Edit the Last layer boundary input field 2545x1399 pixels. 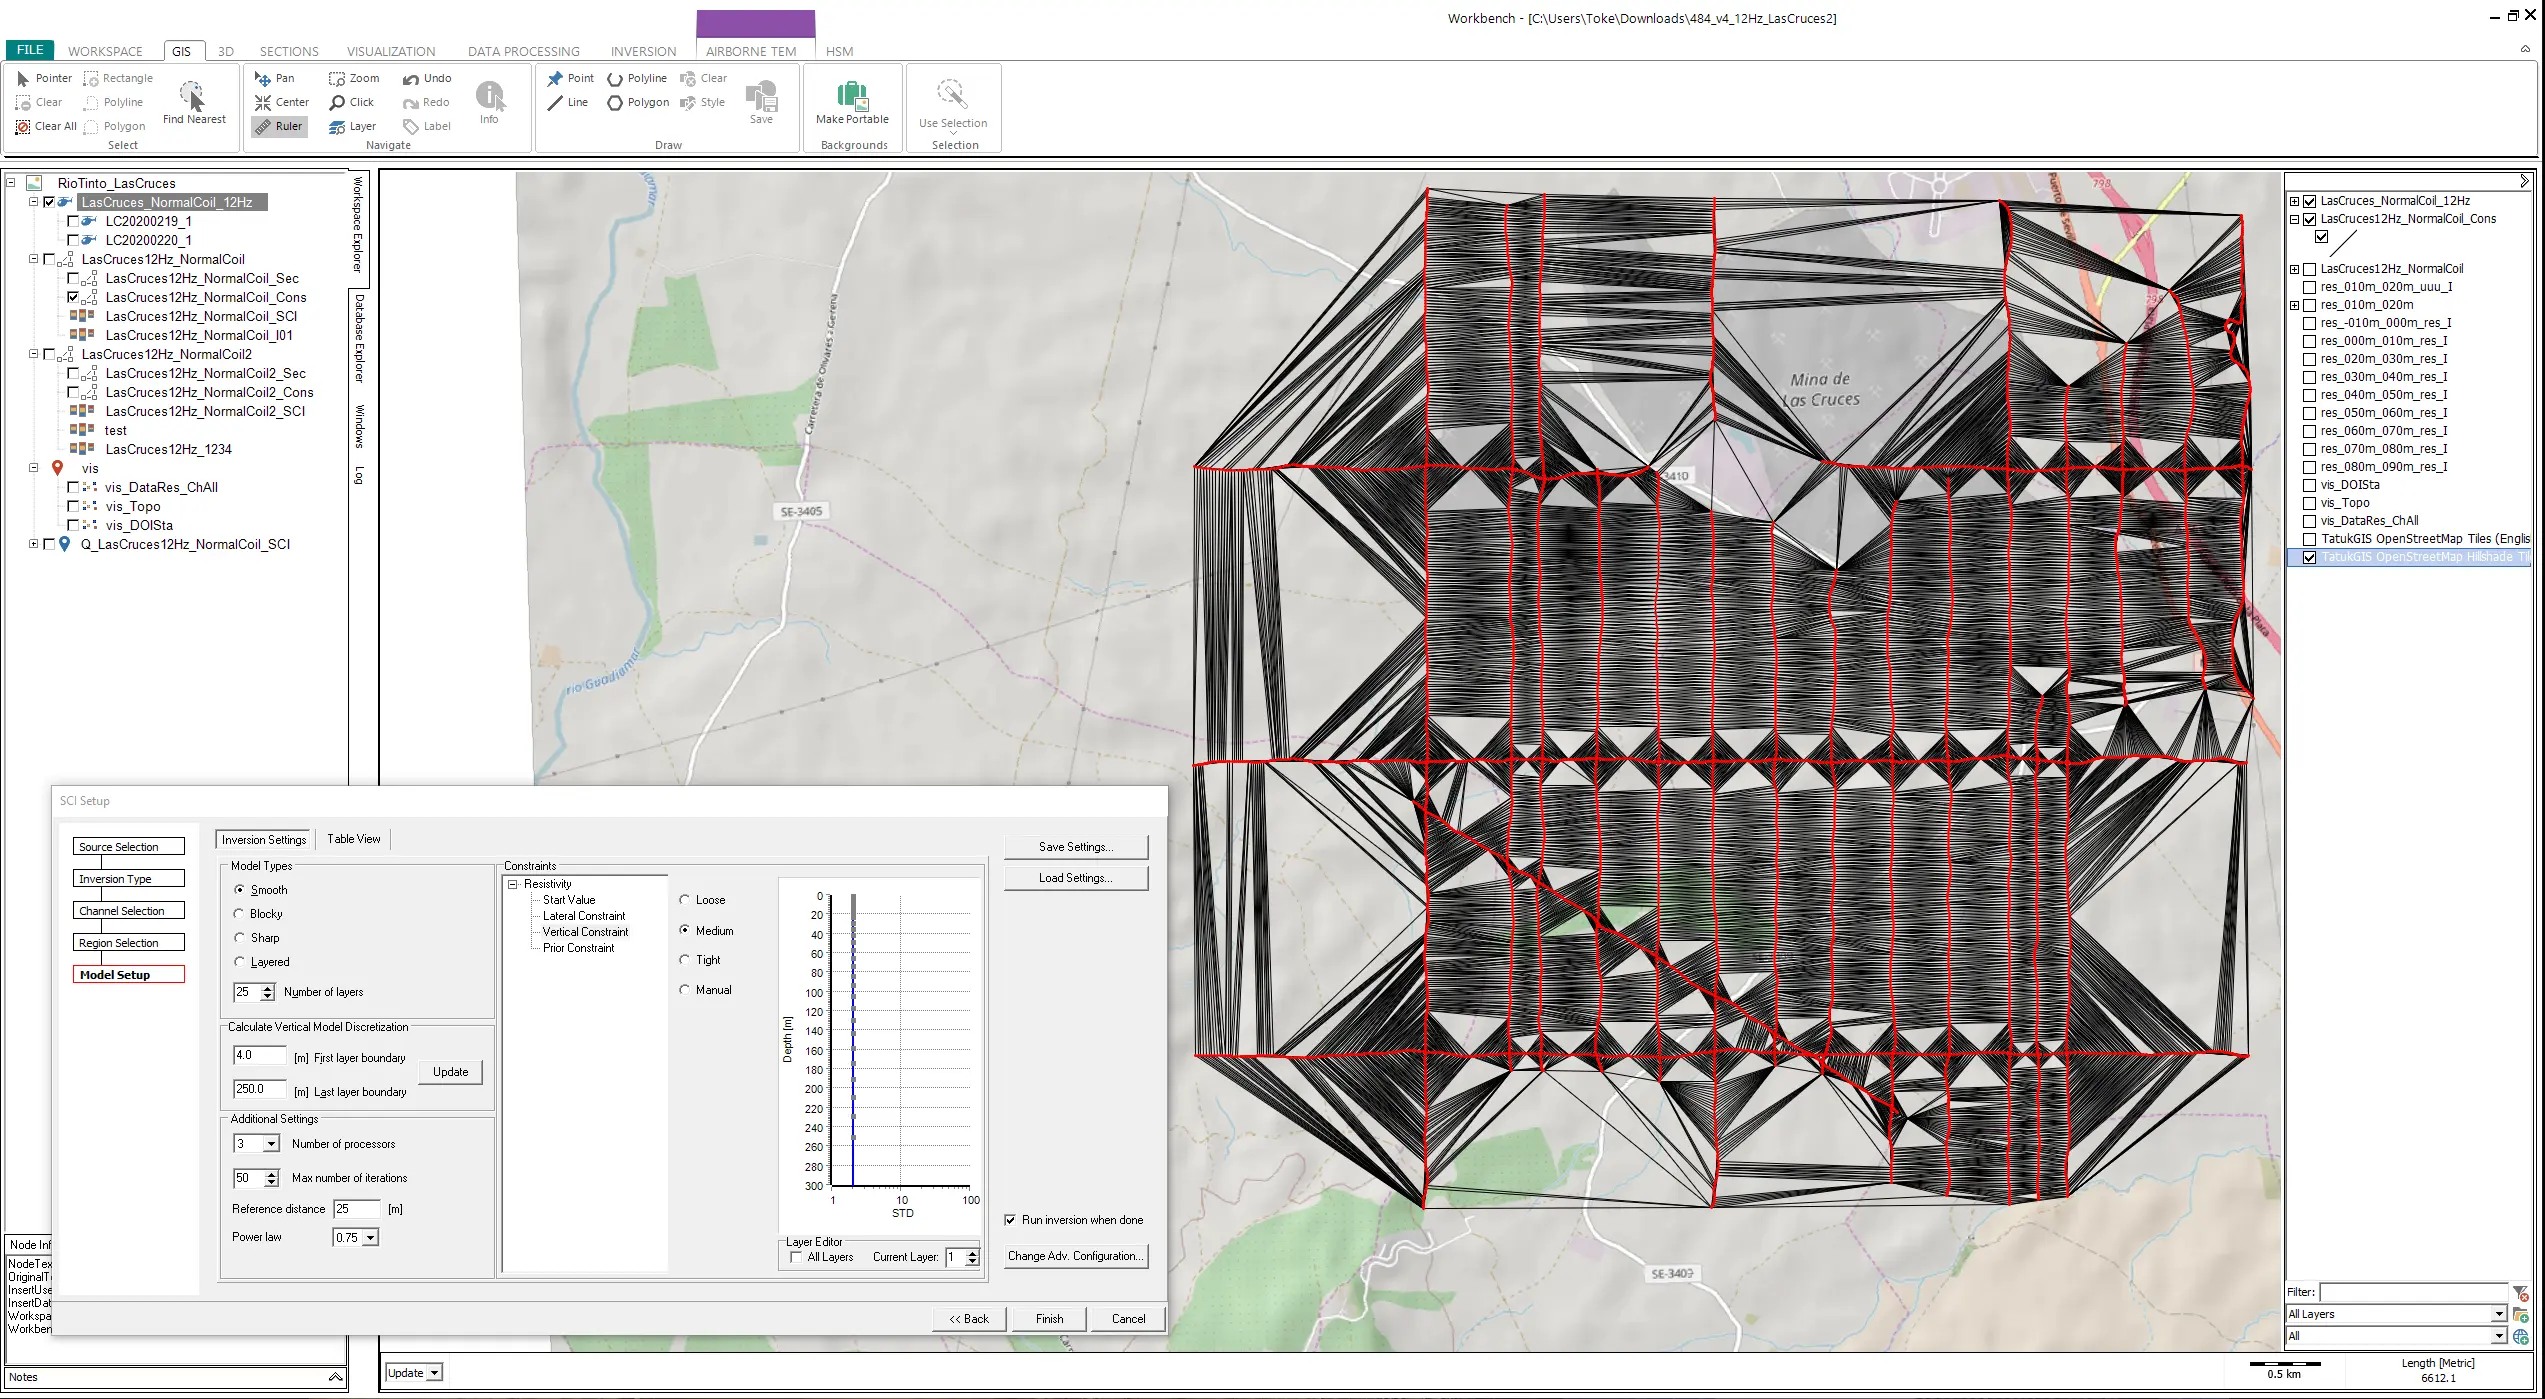click(x=258, y=1085)
